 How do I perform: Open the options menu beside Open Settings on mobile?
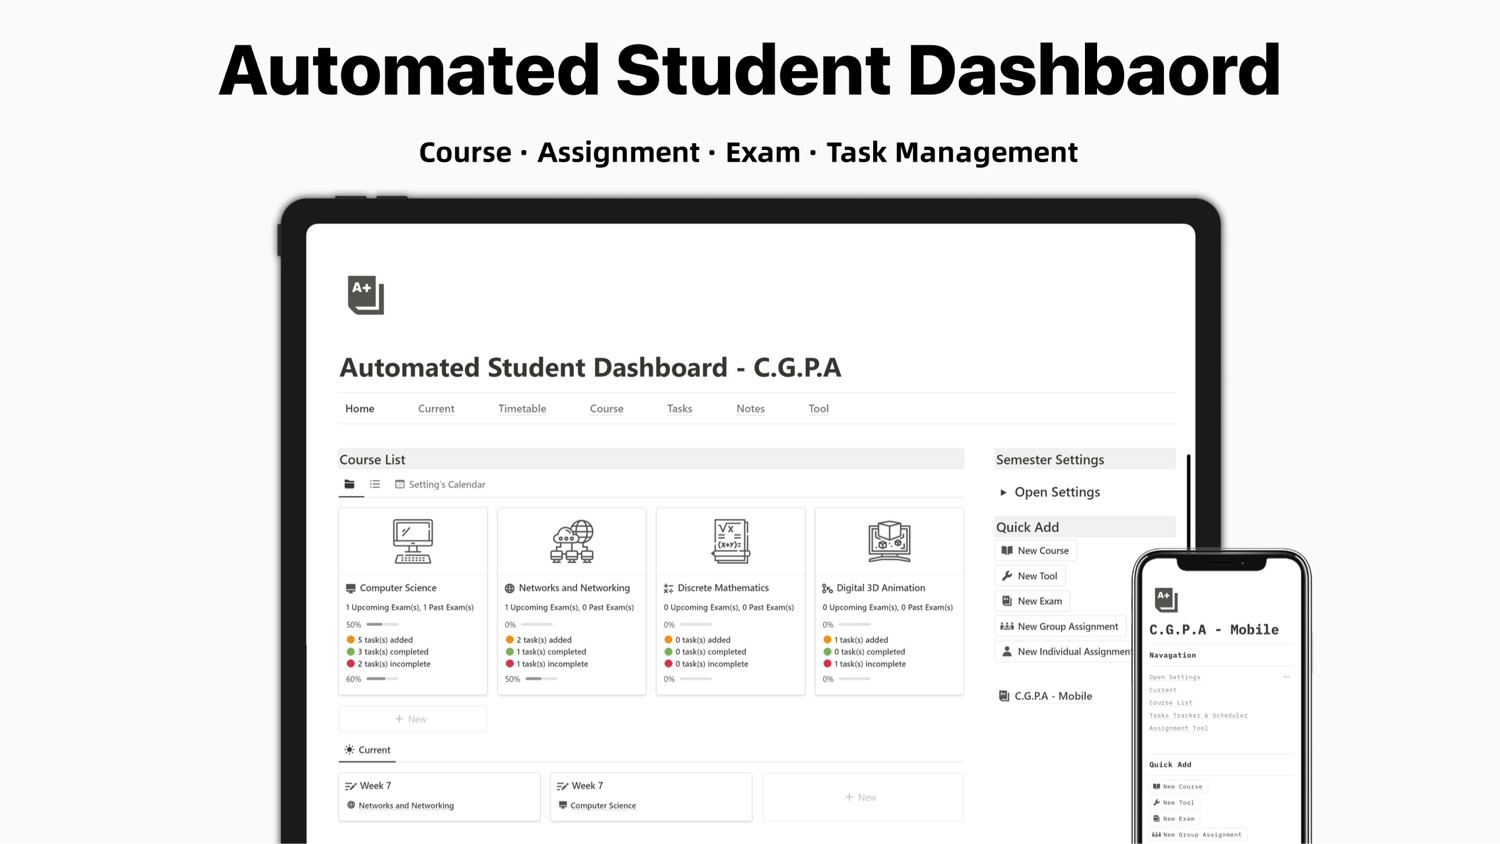(x=1285, y=677)
